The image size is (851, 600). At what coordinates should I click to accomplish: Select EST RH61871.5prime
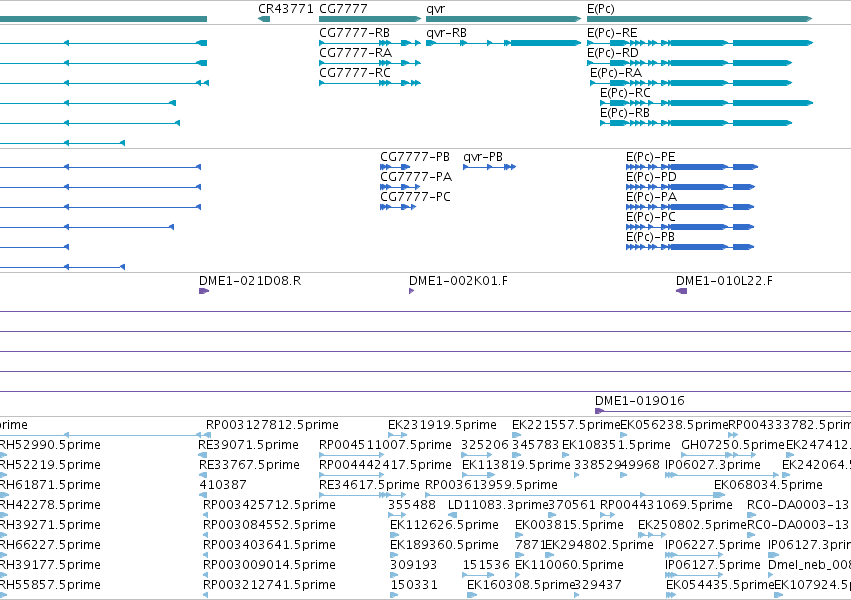pyautogui.click(x=50, y=485)
